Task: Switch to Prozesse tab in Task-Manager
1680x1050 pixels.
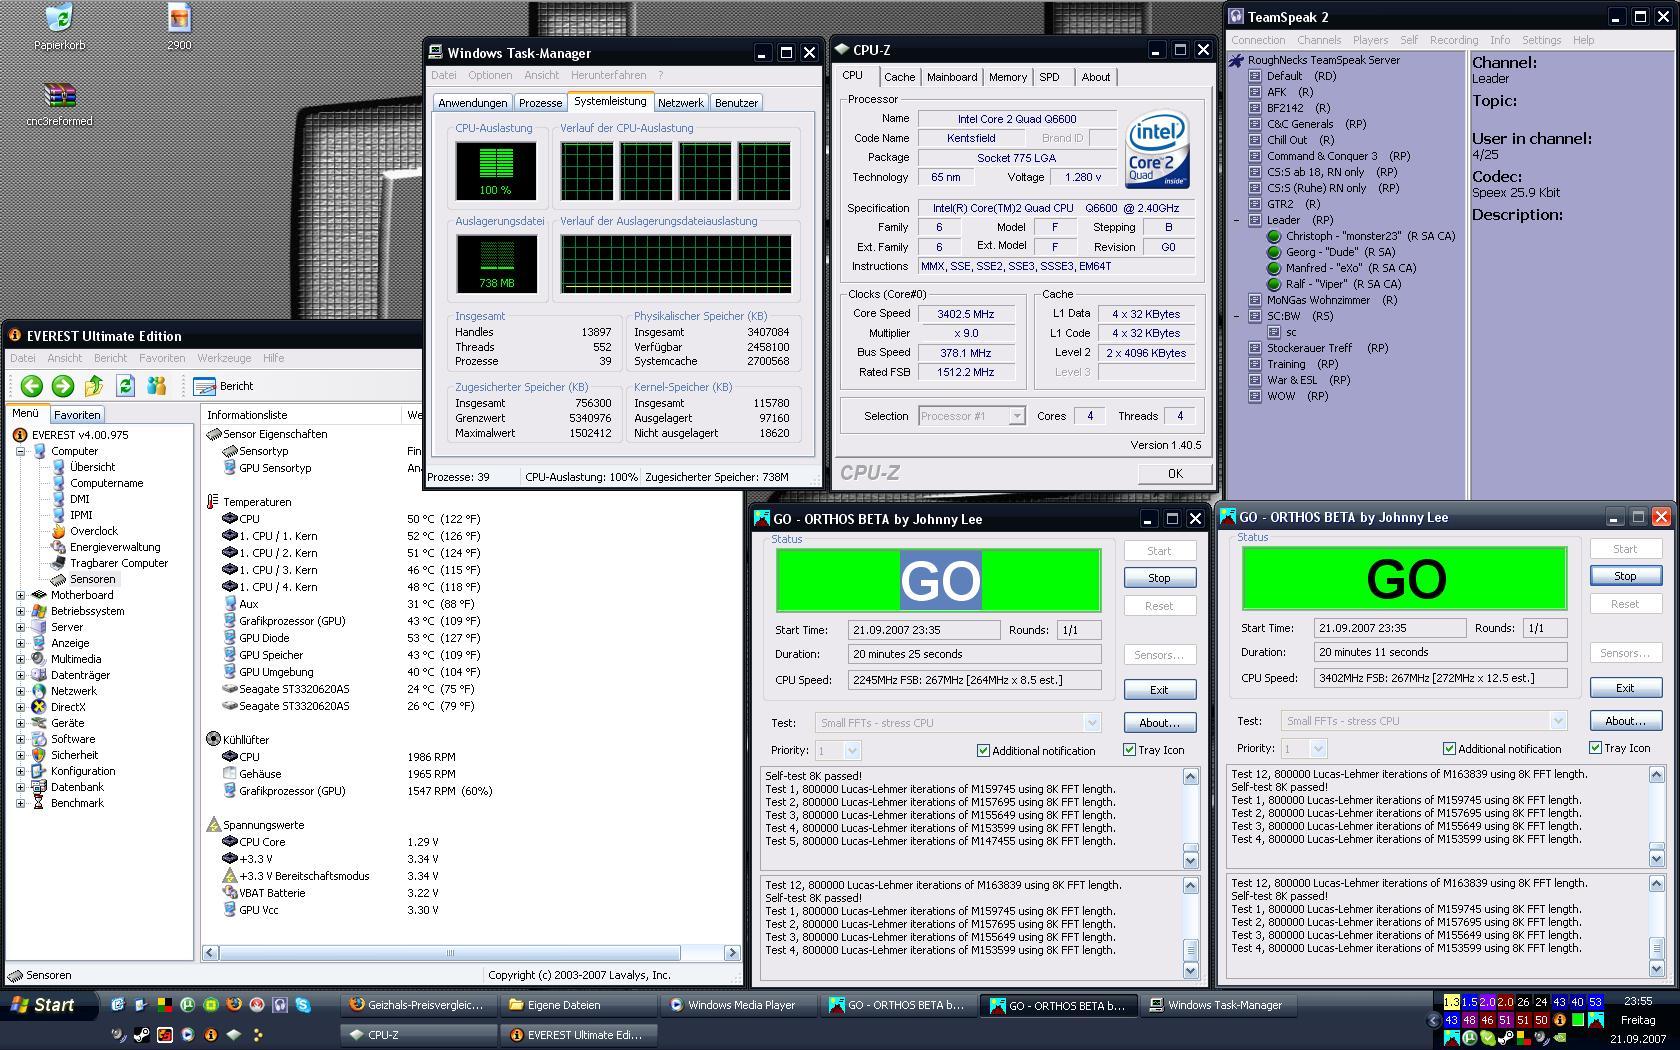Action: tap(540, 103)
